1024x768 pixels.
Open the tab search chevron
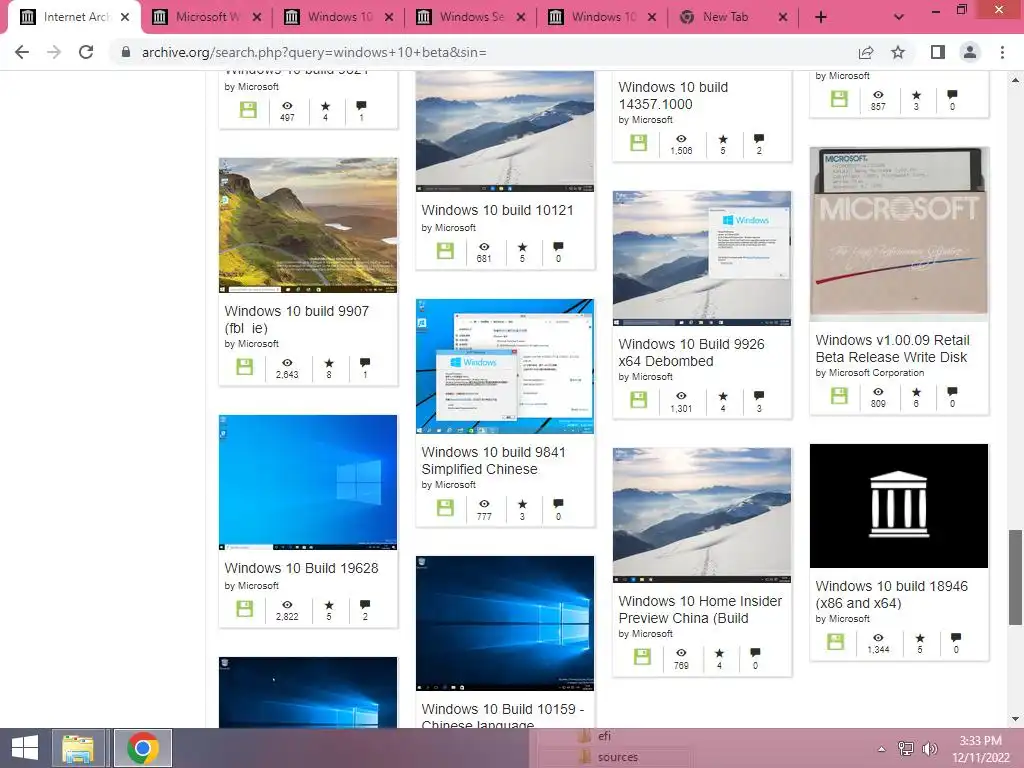tap(899, 17)
